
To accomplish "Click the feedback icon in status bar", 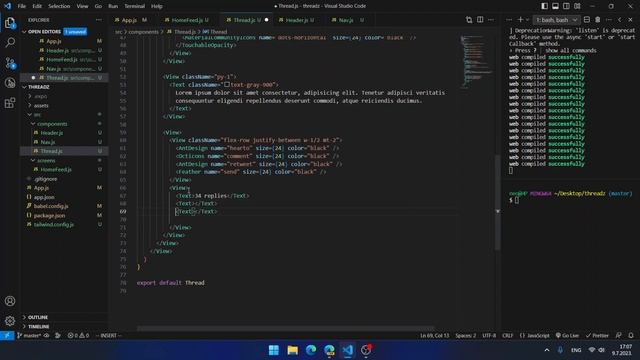I will [619, 336].
